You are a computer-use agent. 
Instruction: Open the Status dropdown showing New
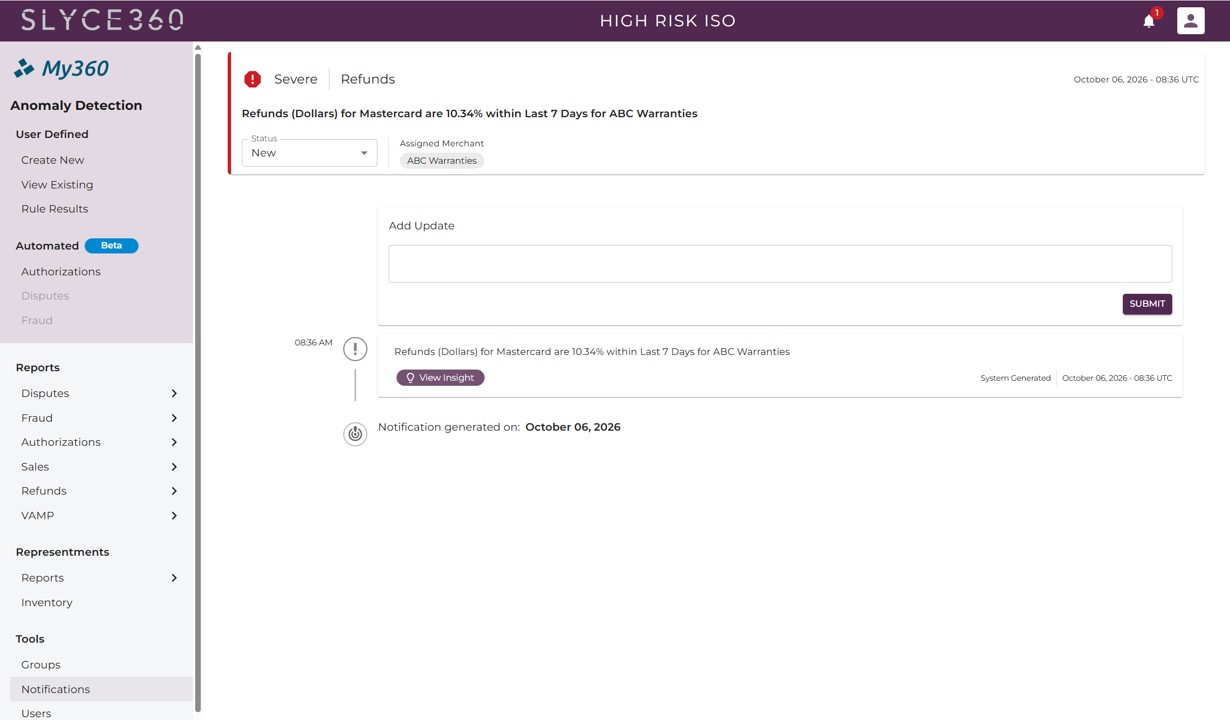click(x=309, y=153)
